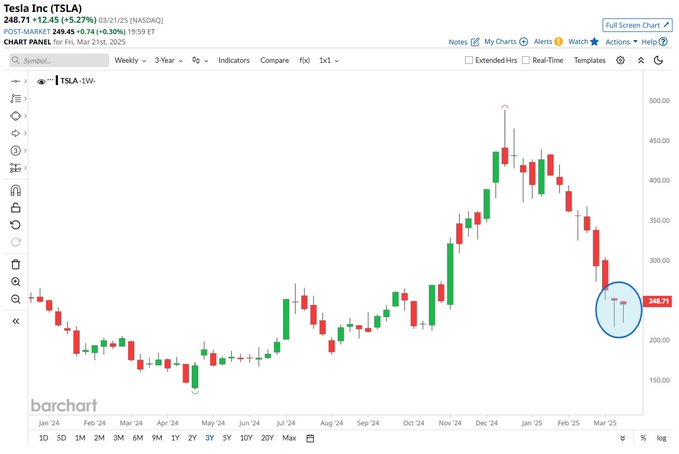The width and height of the screenshot is (679, 454).
Task: Select the 1D time range
Action: [x=43, y=438]
